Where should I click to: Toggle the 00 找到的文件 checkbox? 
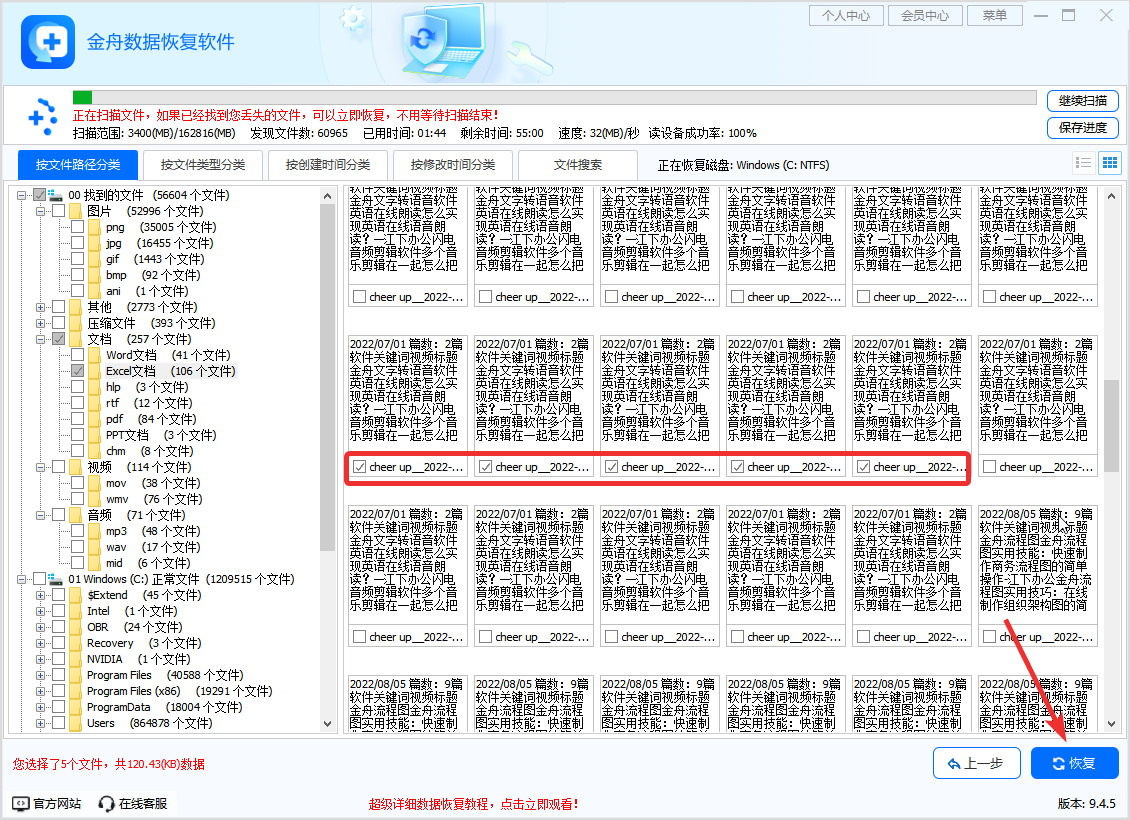40,195
